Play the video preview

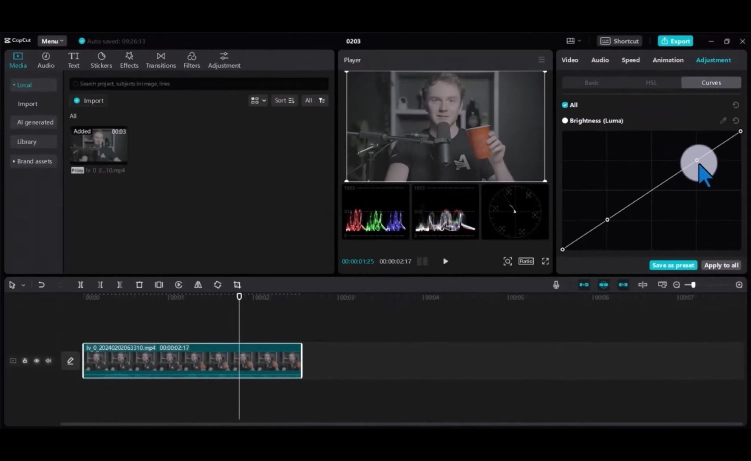coord(445,261)
